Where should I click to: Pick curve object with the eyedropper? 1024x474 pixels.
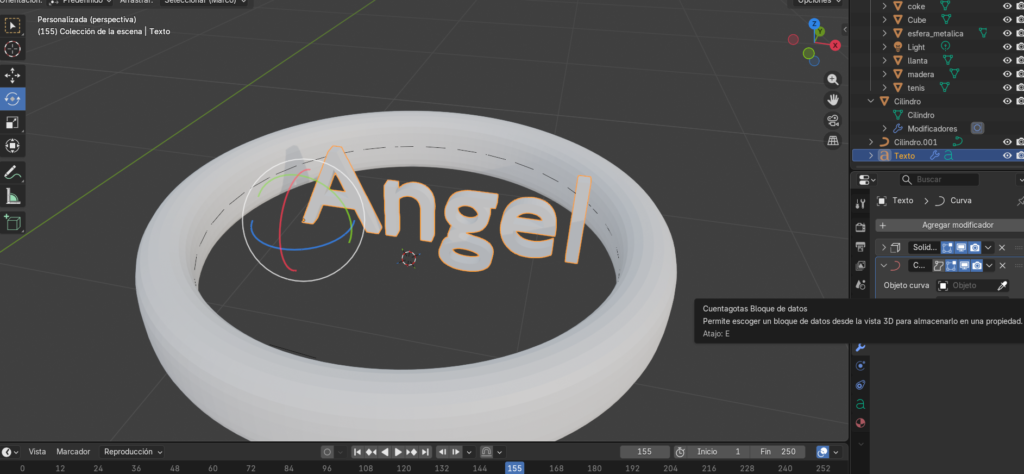tap(1002, 285)
